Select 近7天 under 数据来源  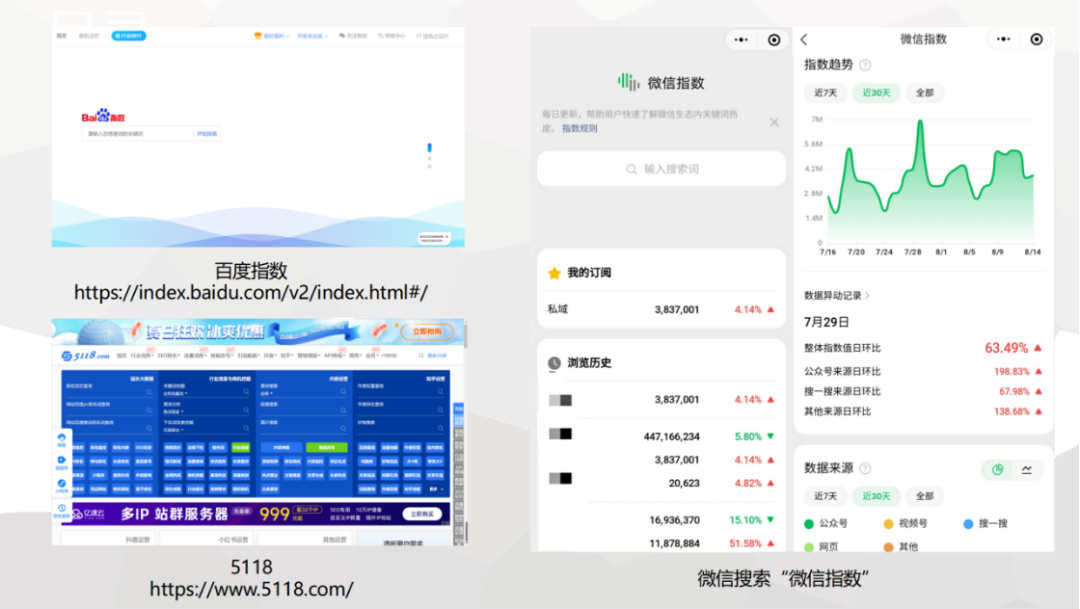click(825, 496)
